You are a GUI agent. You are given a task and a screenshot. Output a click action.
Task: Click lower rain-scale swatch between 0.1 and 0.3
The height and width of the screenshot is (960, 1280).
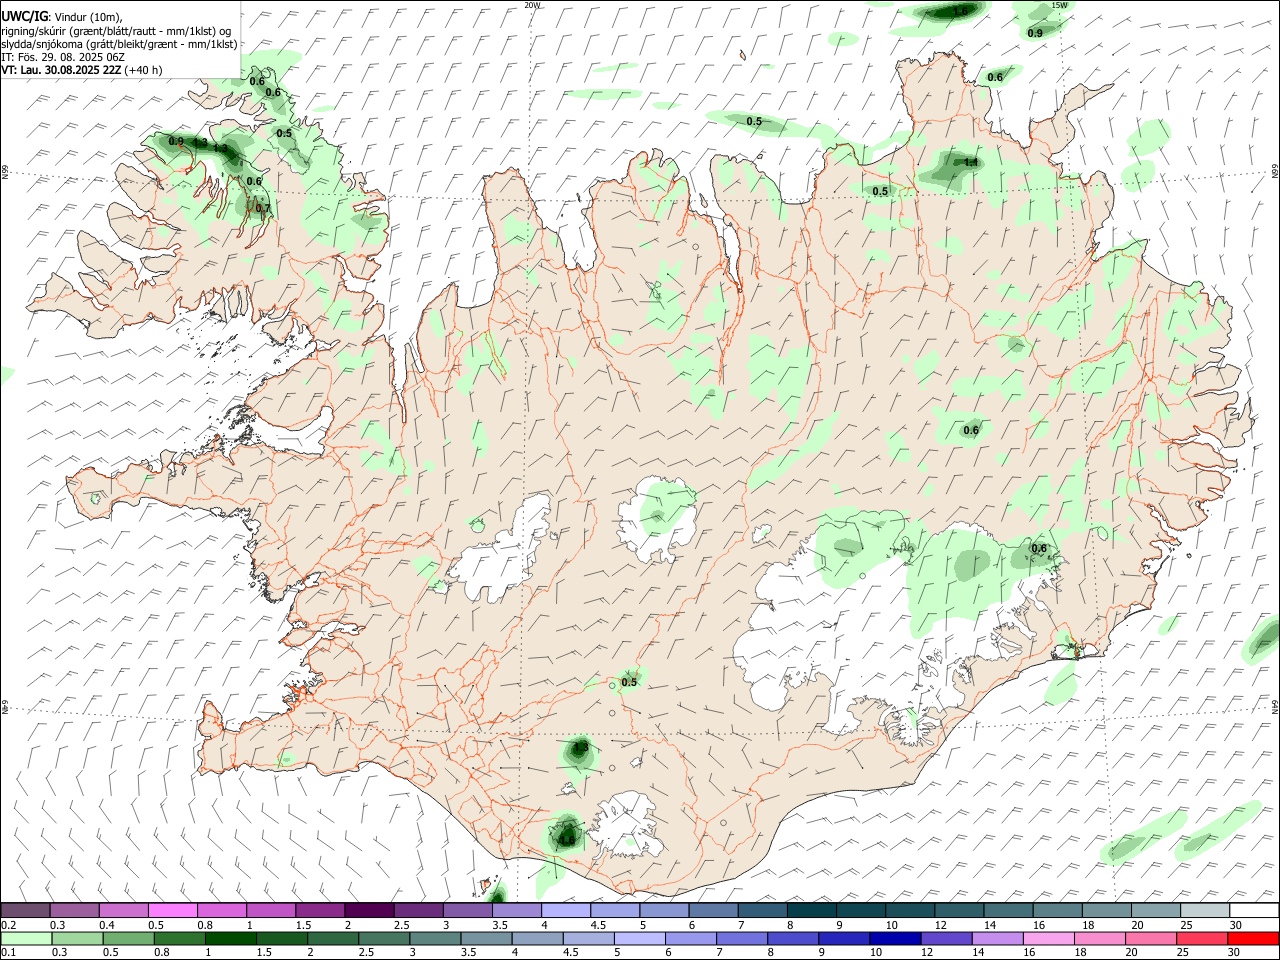tap(26, 938)
